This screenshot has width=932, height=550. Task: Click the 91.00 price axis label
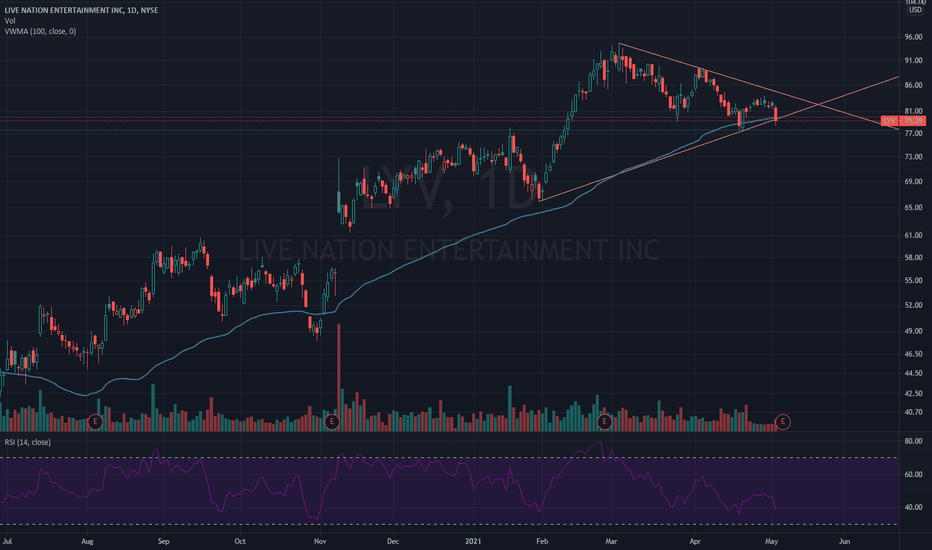pyautogui.click(x=913, y=61)
